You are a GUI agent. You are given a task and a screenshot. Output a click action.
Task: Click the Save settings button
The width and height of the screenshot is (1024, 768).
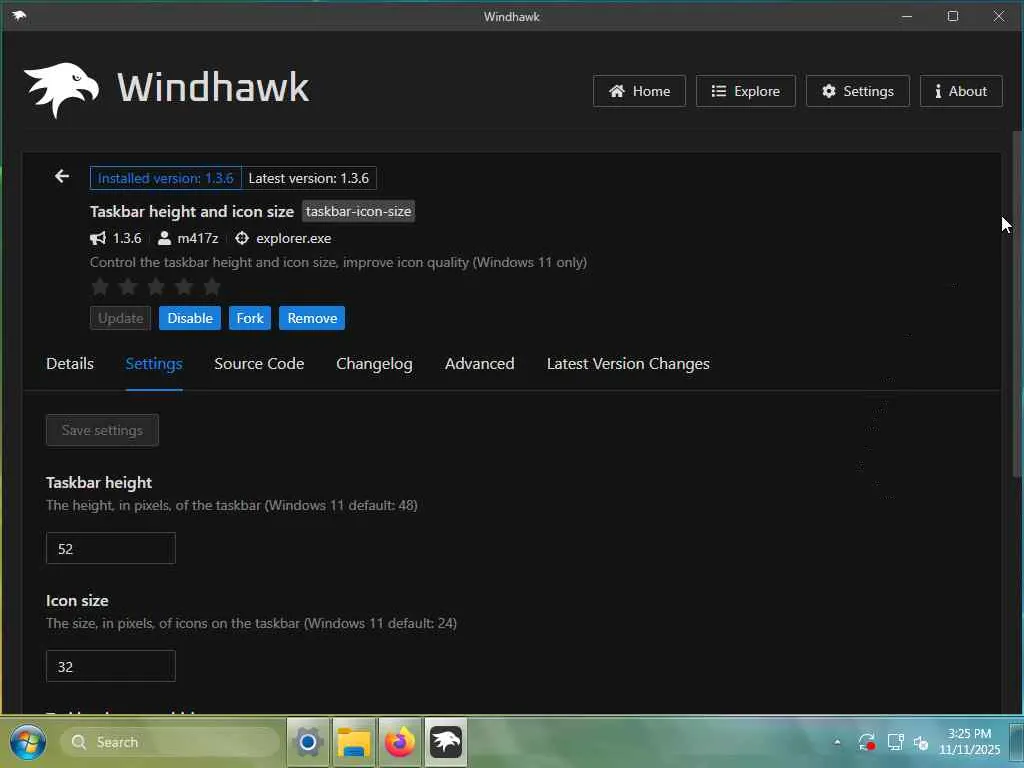[x=103, y=430]
